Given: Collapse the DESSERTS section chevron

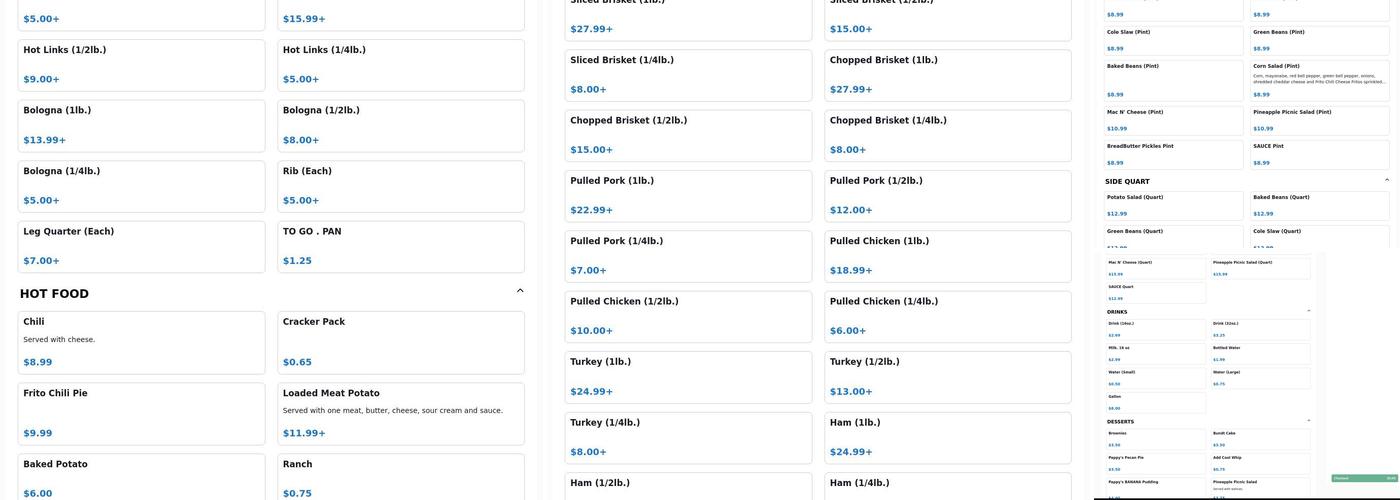Looking at the screenshot, I should [x=1309, y=421].
